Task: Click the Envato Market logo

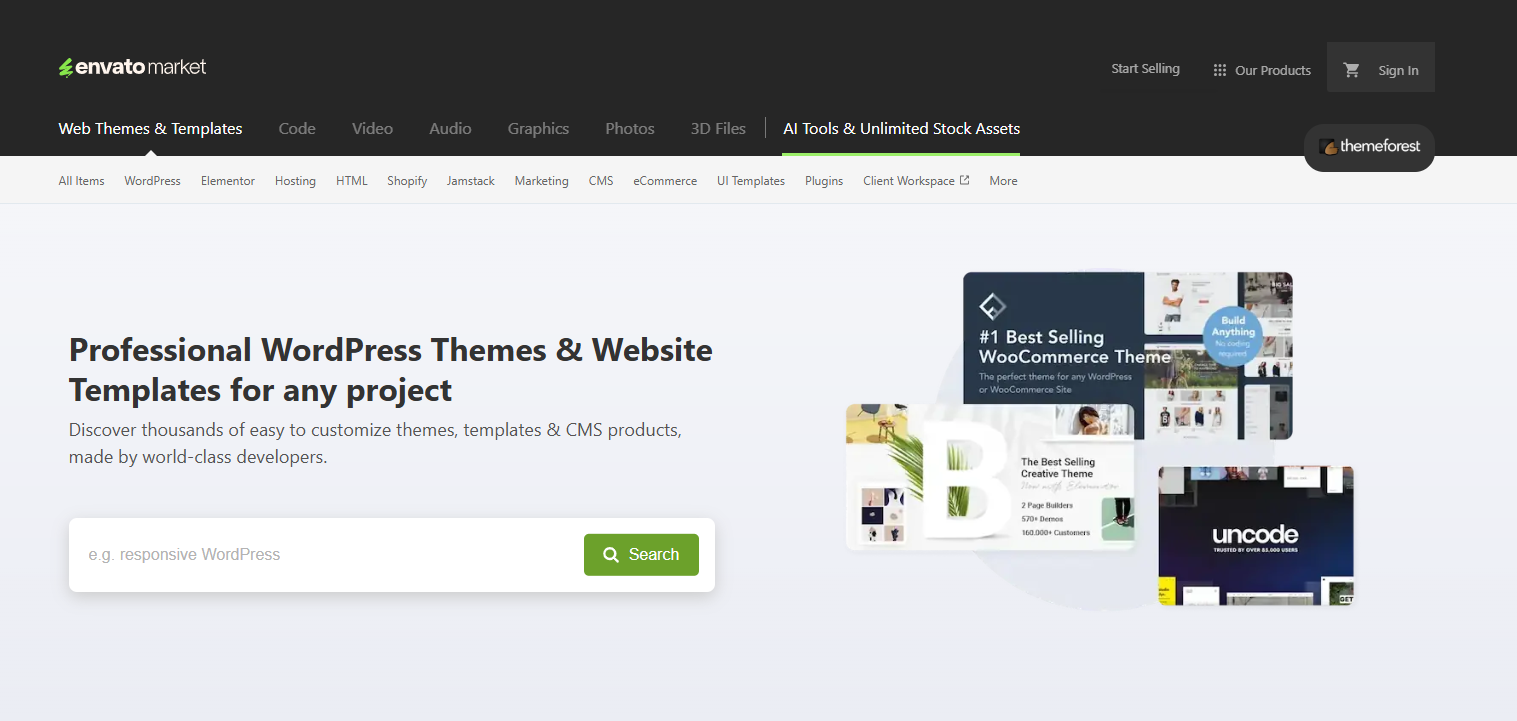Action: [132, 67]
